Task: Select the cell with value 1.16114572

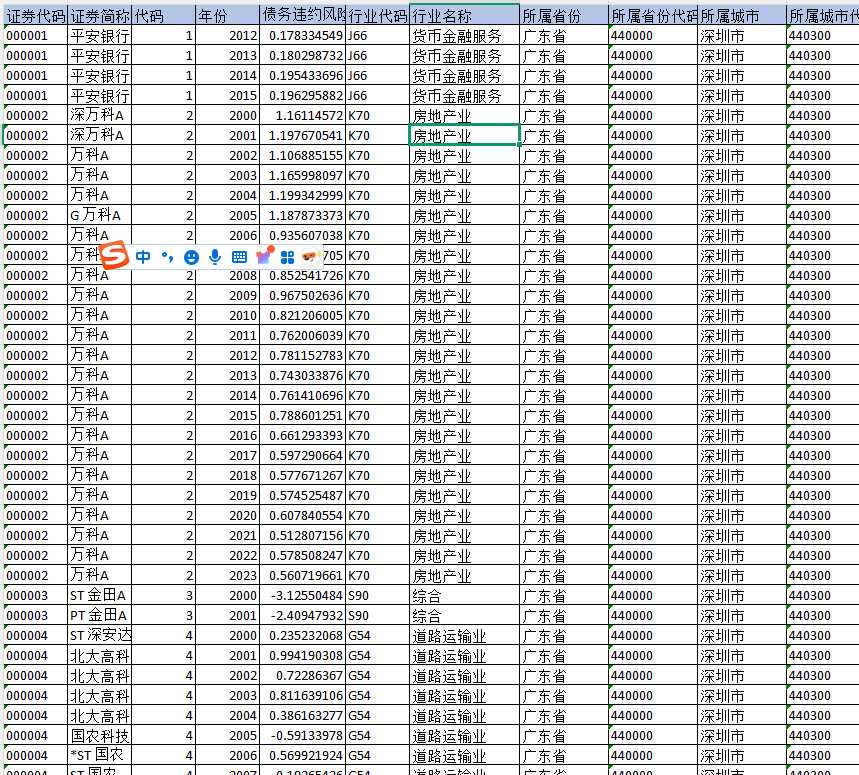Action: point(301,116)
